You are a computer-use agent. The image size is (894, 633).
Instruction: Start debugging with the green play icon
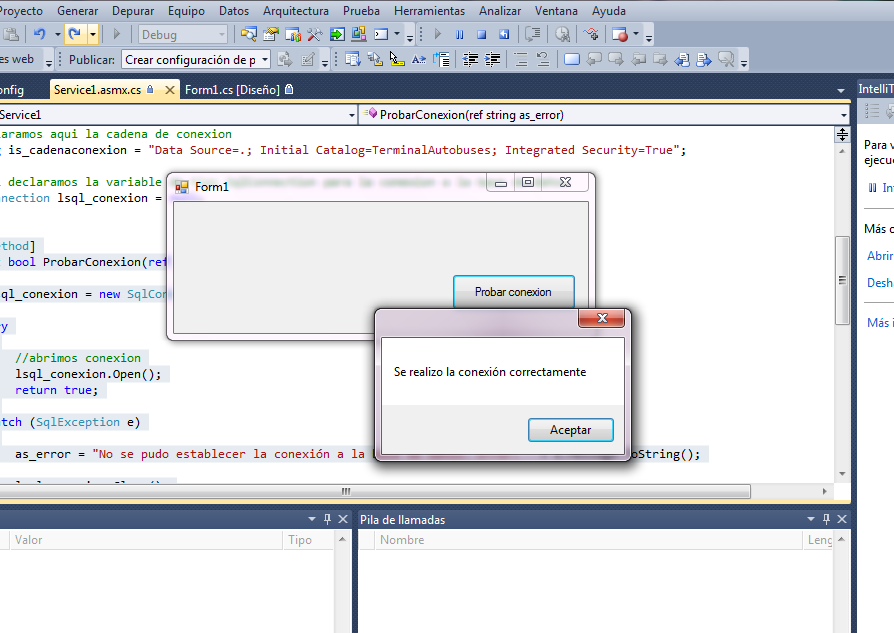(438, 34)
